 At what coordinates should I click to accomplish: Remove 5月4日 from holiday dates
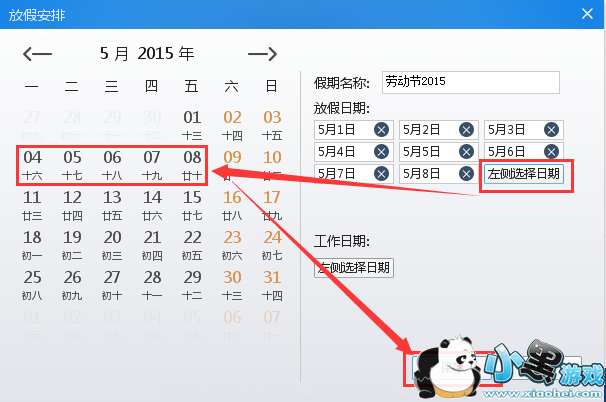[x=381, y=152]
